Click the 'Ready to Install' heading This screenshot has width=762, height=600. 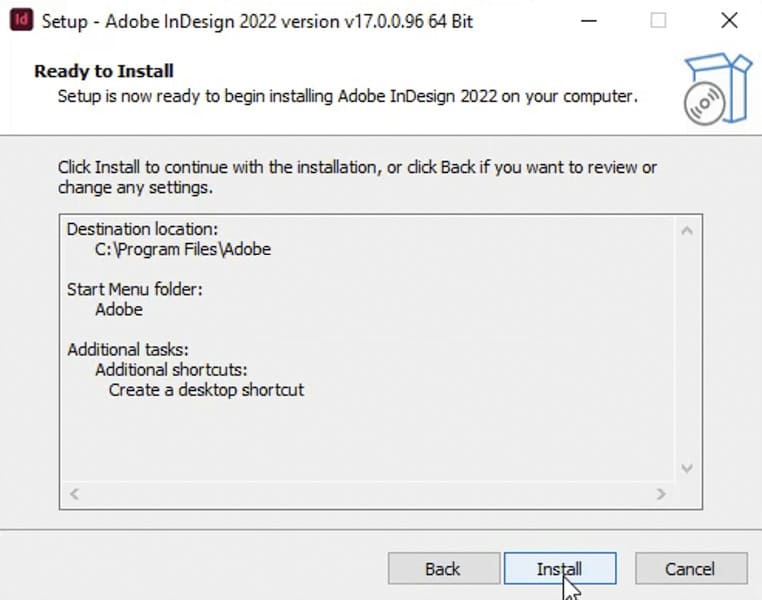click(x=104, y=71)
